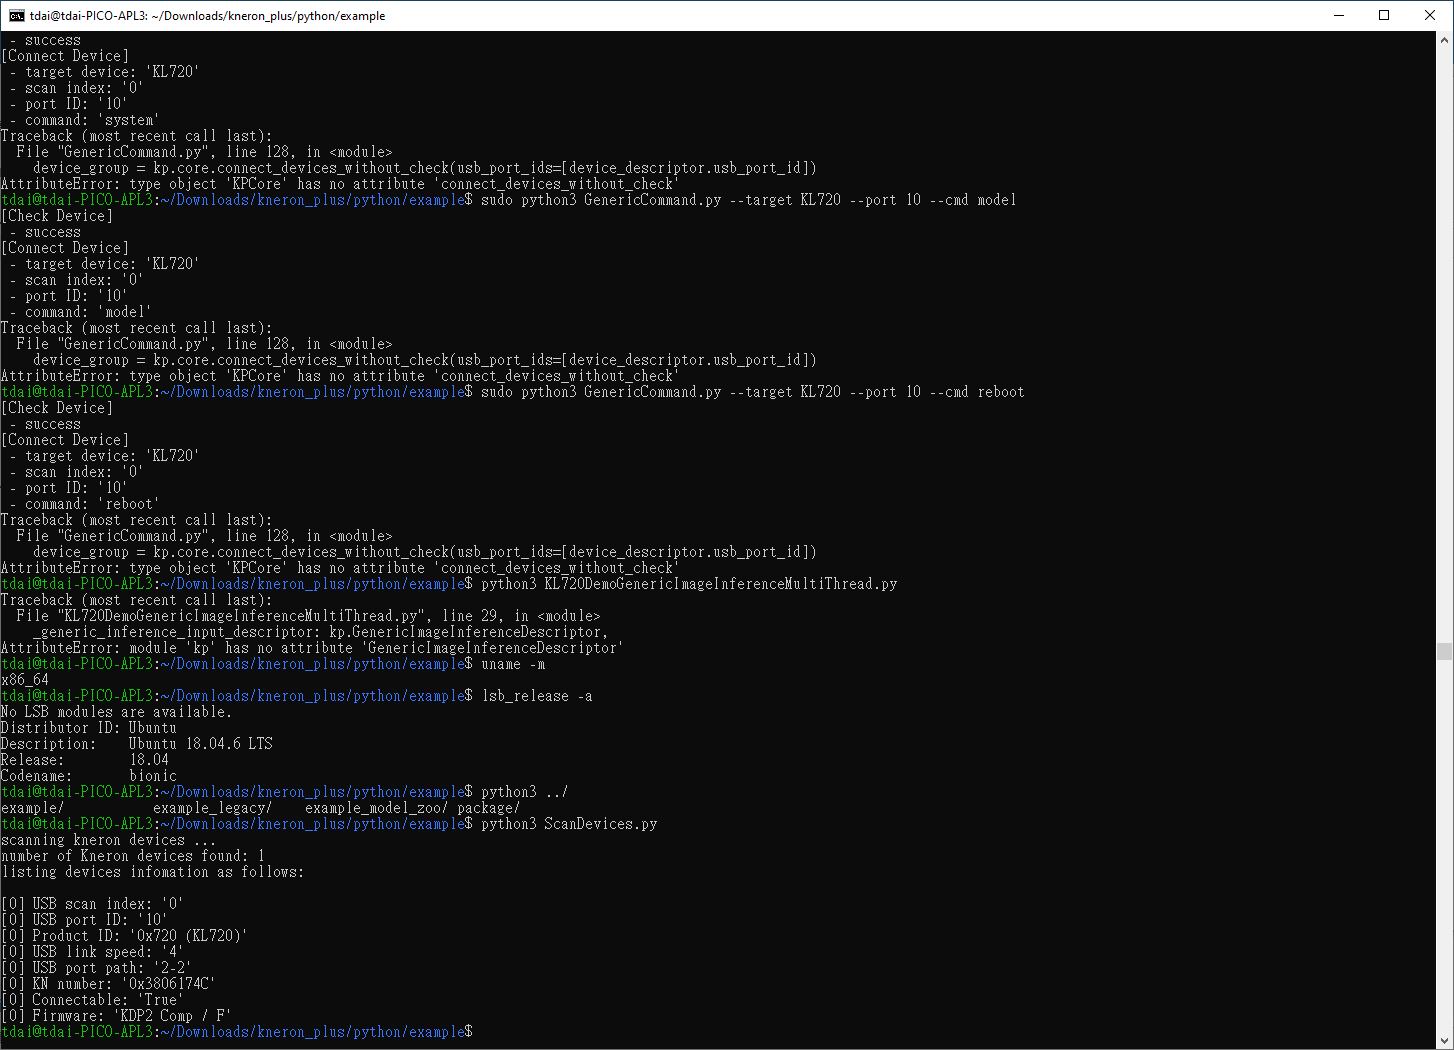Minimize the terminal window
The width and height of the screenshot is (1454, 1050).
point(1339,15)
